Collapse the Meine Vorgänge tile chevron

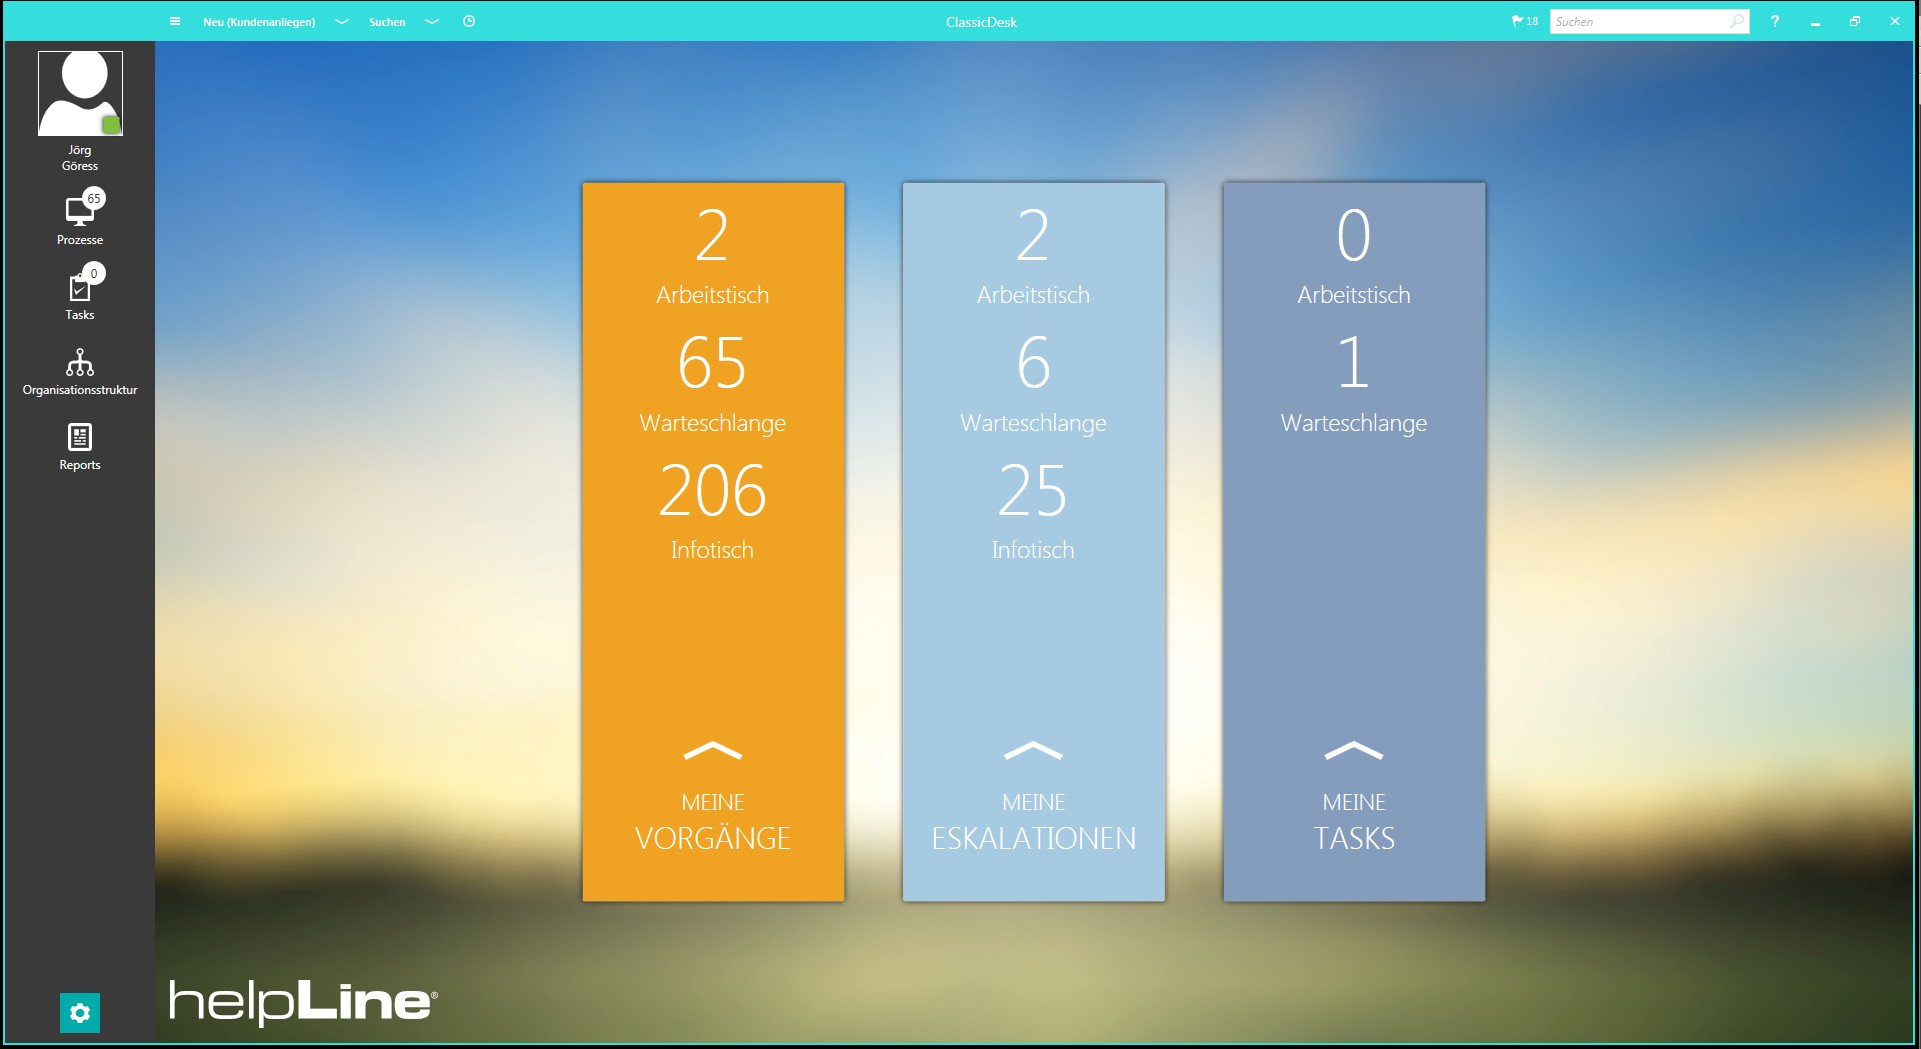click(x=713, y=751)
